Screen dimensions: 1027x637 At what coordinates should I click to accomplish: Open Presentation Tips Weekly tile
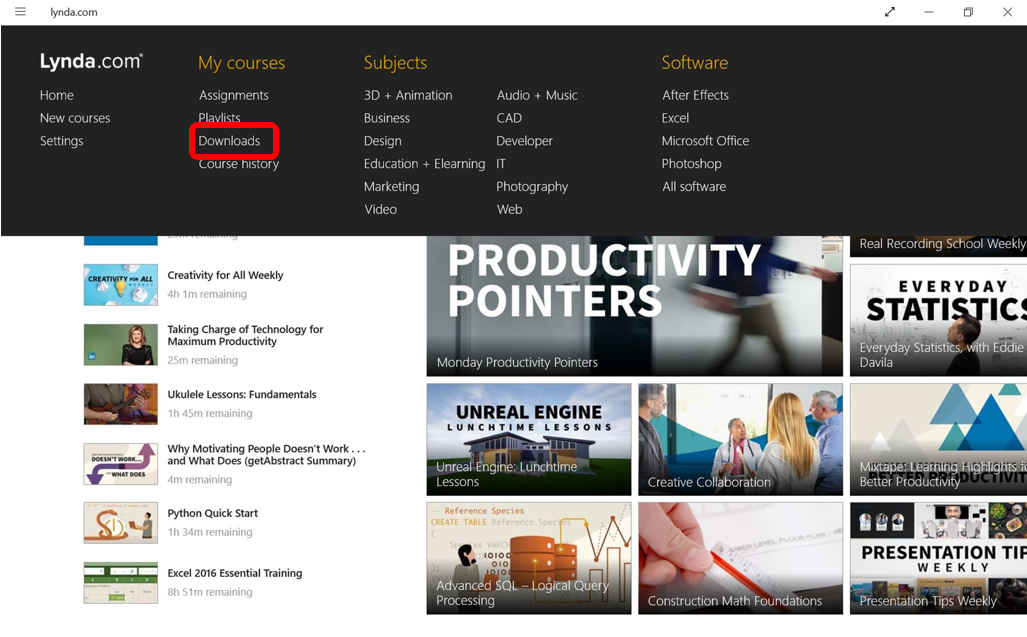point(938,558)
